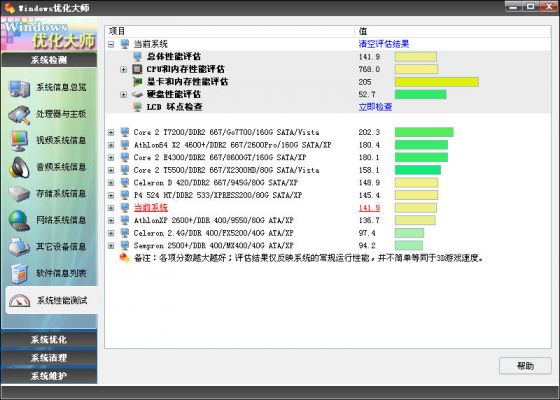Open 视频系统信息 monitor icon
Image resolution: width=560 pixels, height=400 pixels.
[19, 141]
